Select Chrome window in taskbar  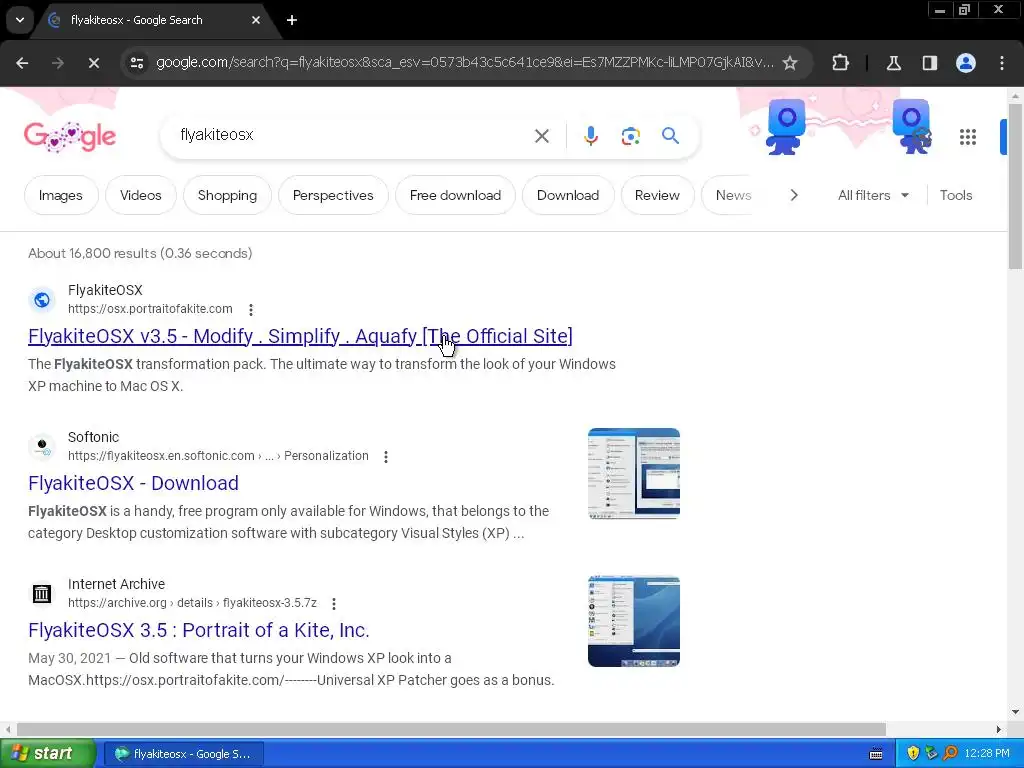click(184, 754)
